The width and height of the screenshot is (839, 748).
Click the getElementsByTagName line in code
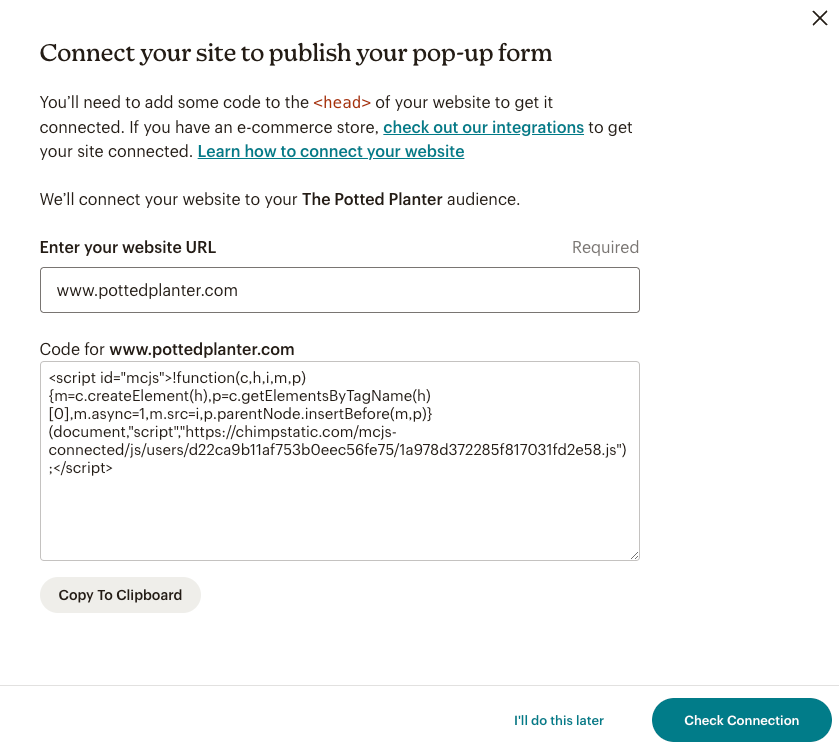click(x=240, y=396)
